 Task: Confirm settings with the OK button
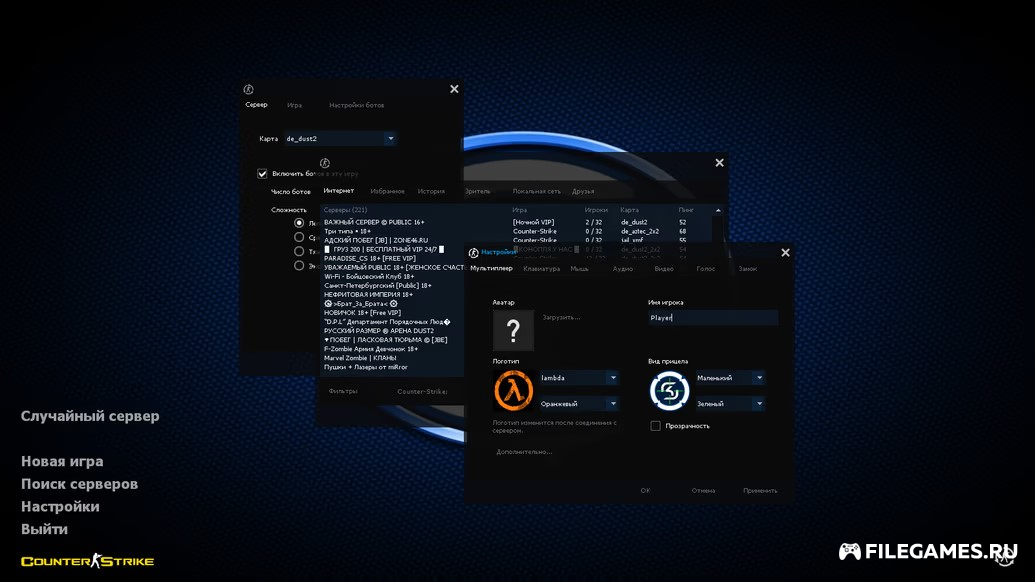pos(646,490)
